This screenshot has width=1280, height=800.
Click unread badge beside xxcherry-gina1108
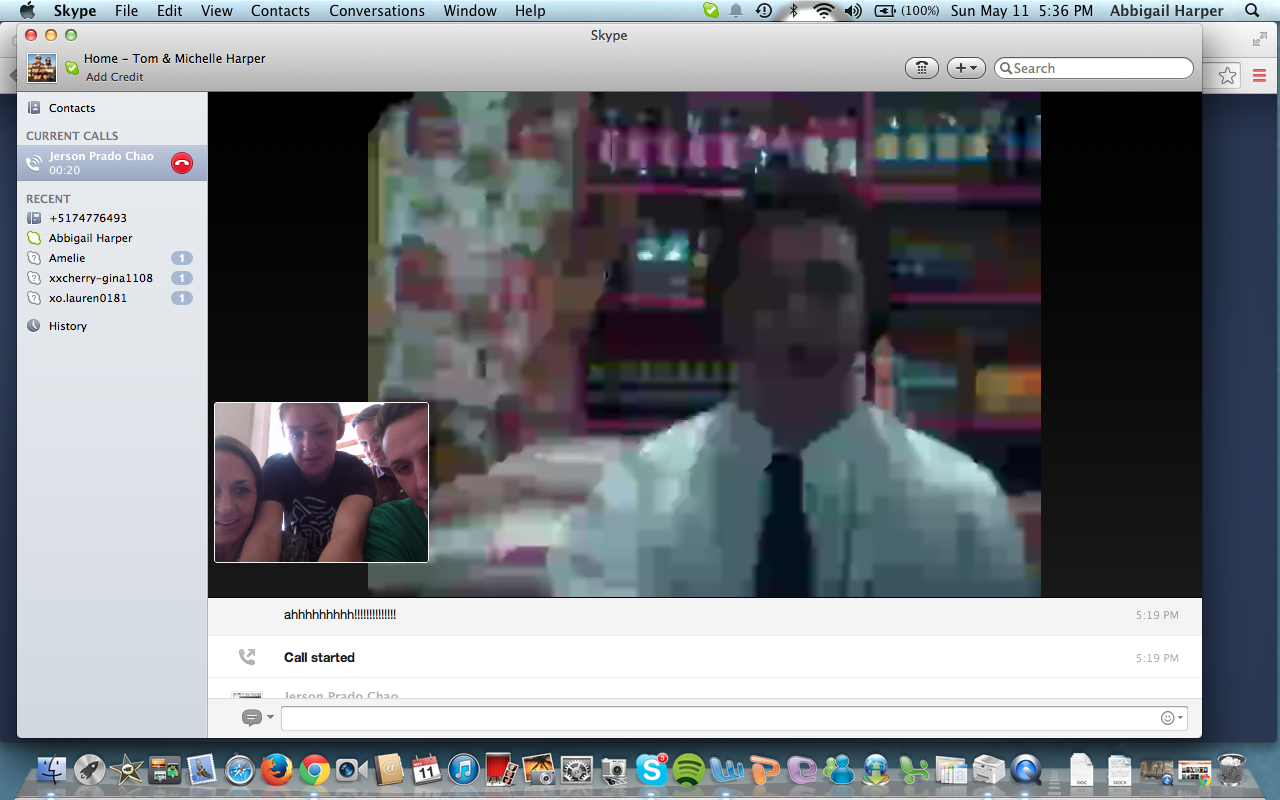(182, 278)
